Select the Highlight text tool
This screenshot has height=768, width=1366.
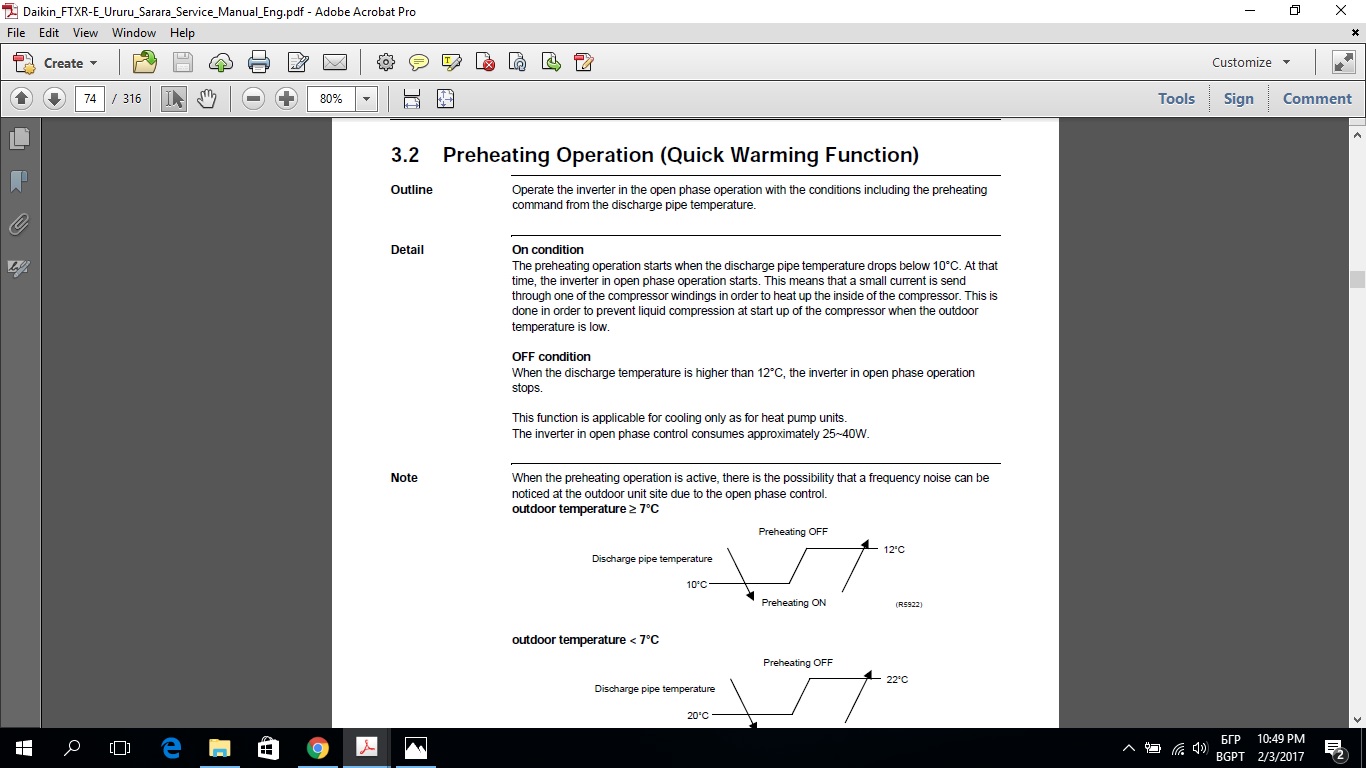point(452,62)
